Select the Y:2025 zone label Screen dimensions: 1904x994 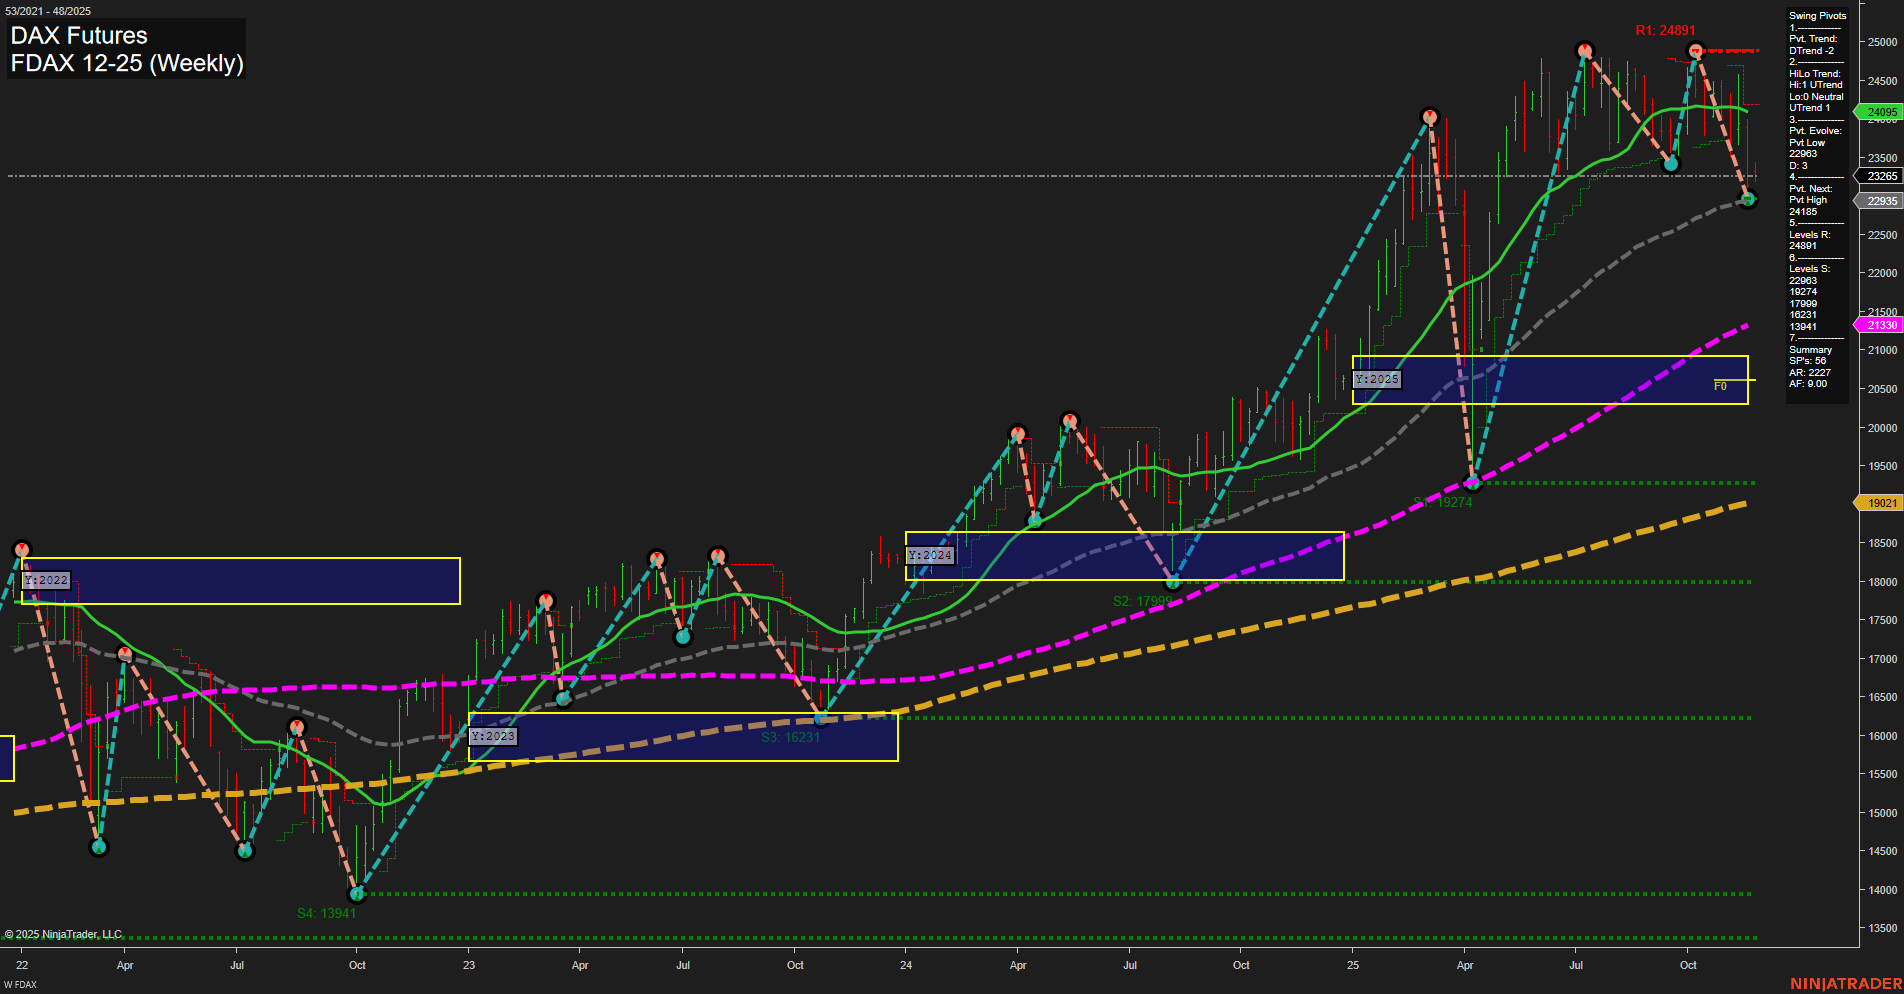click(x=1377, y=379)
